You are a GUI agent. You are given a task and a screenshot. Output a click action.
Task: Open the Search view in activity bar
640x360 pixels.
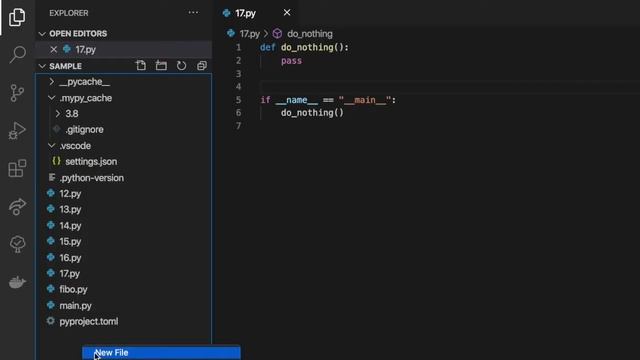click(x=17, y=54)
